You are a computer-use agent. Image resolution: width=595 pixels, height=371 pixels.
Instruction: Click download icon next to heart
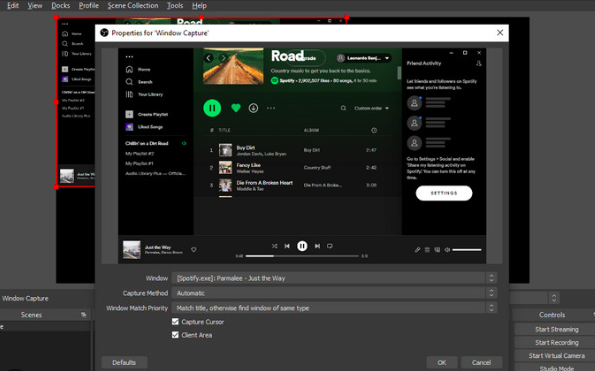[253, 108]
